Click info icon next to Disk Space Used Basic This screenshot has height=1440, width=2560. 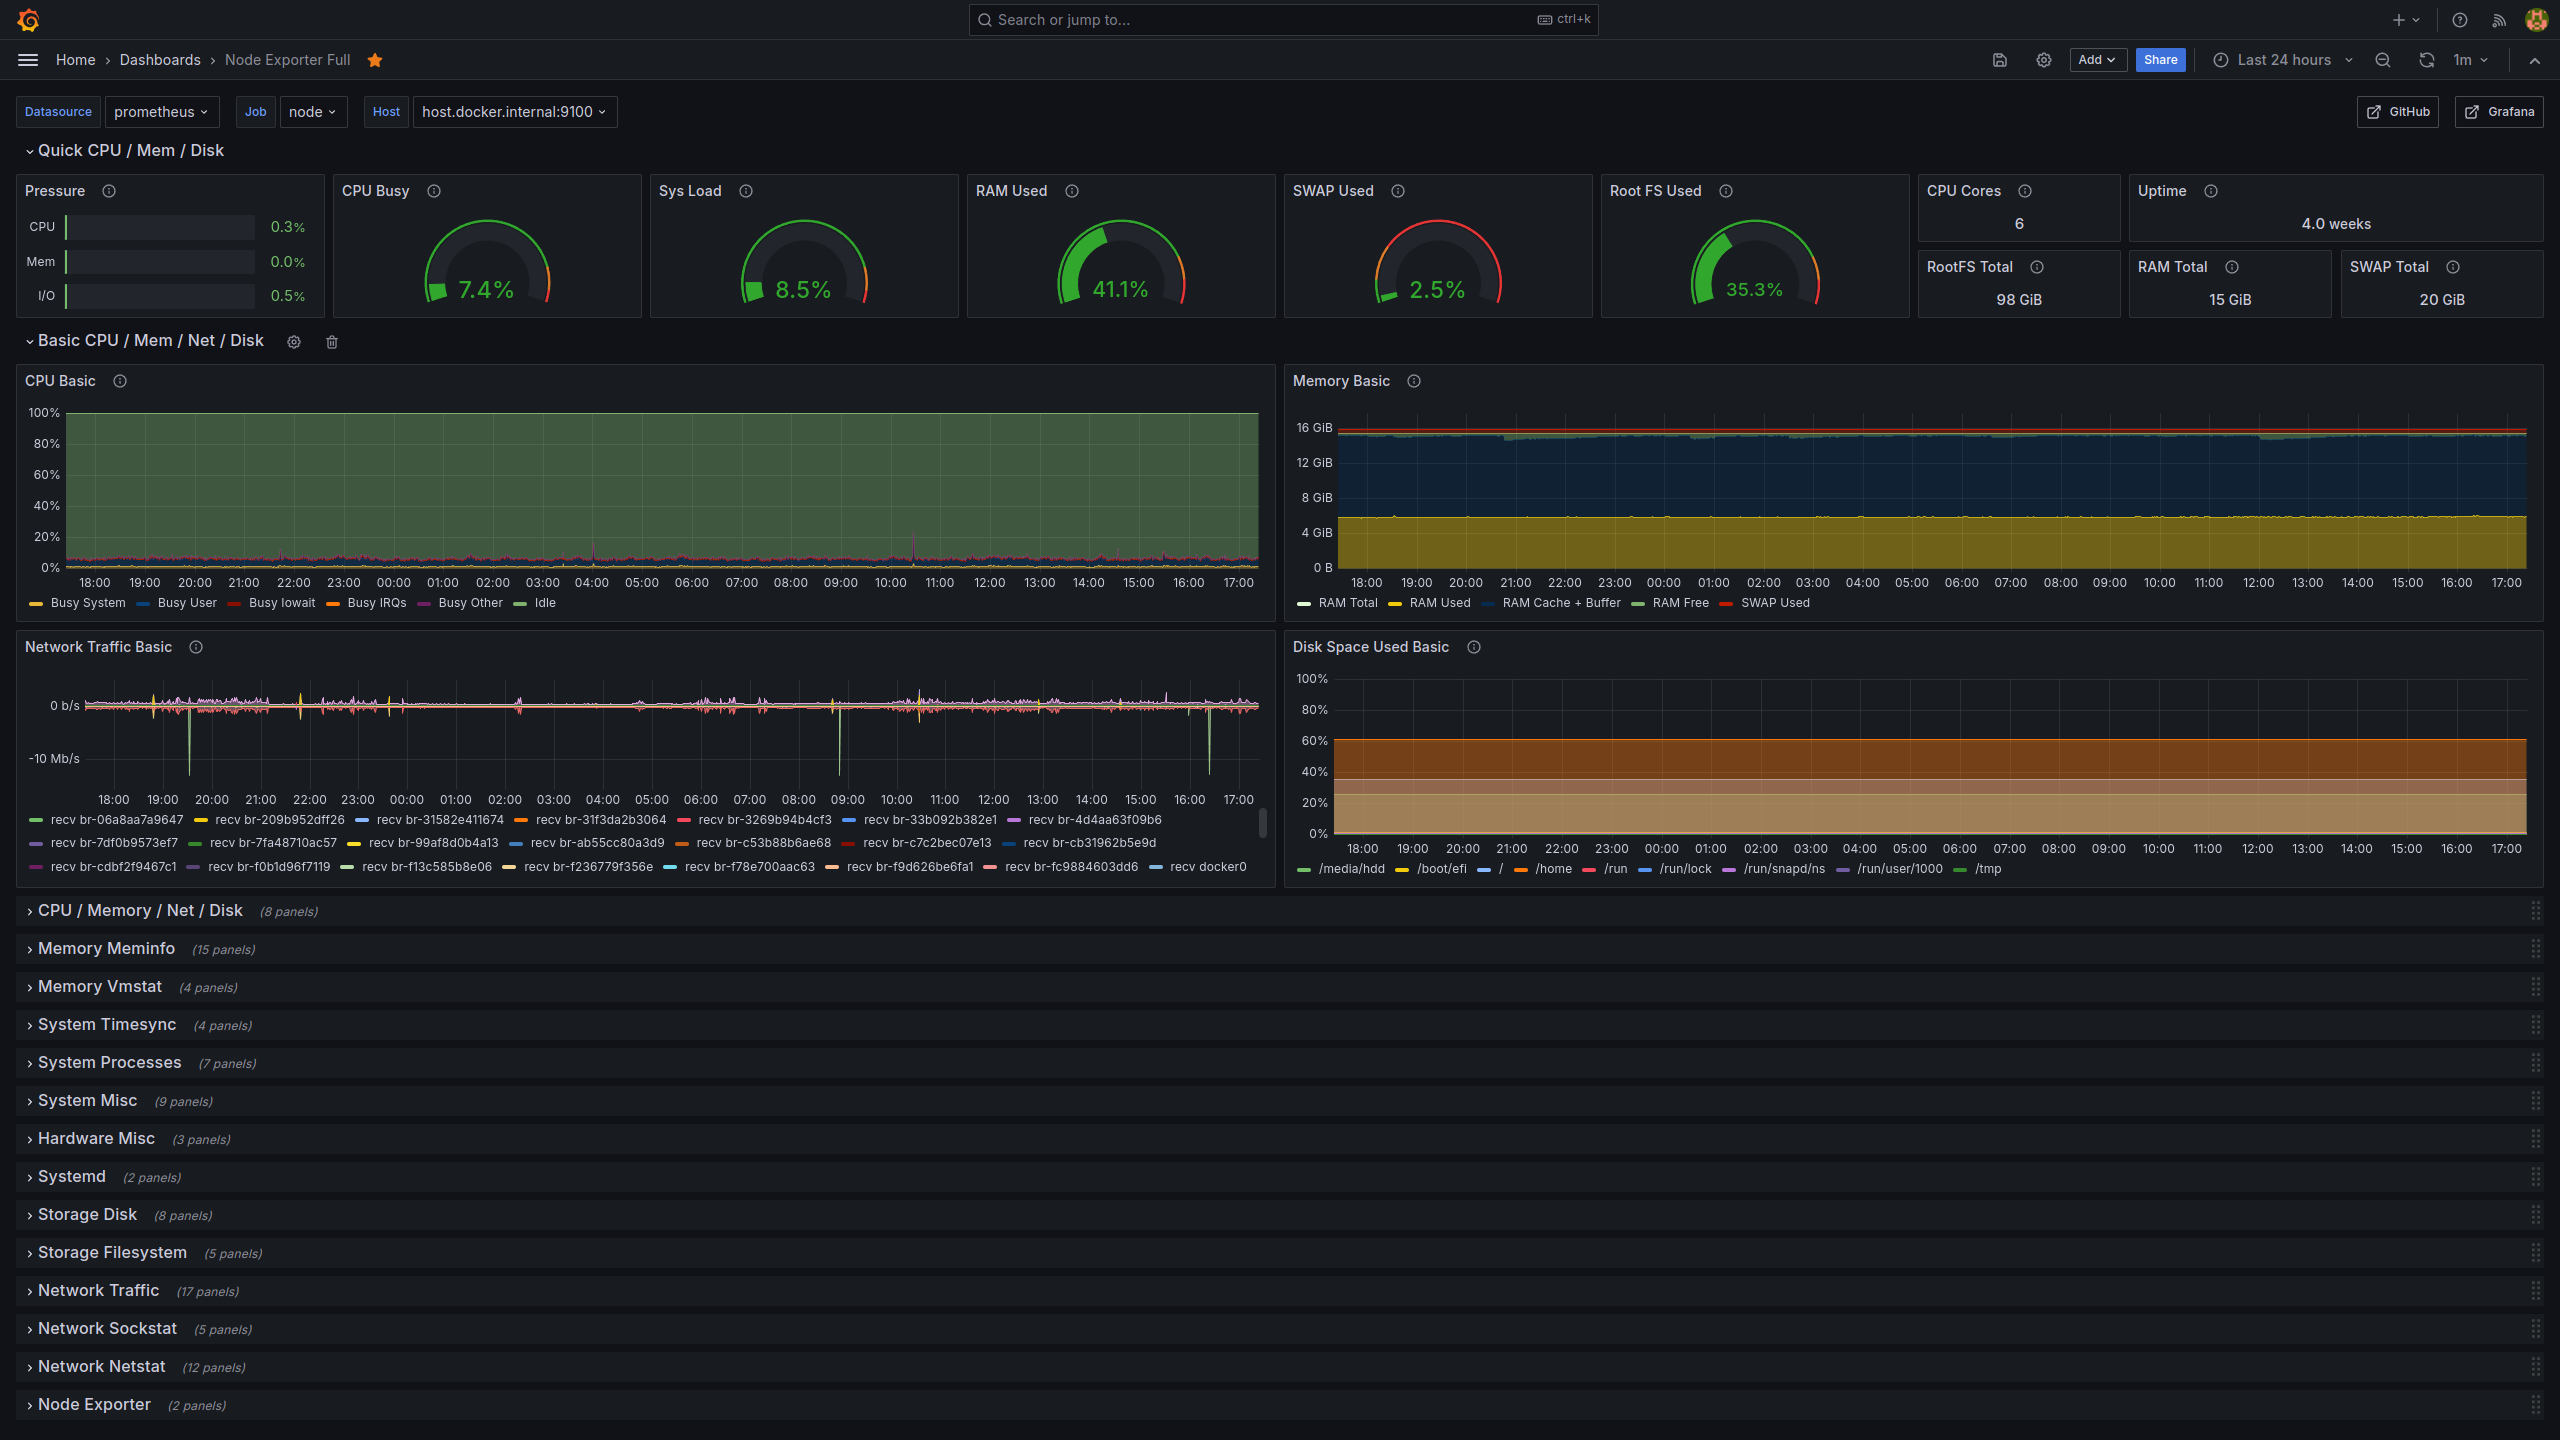(1474, 647)
